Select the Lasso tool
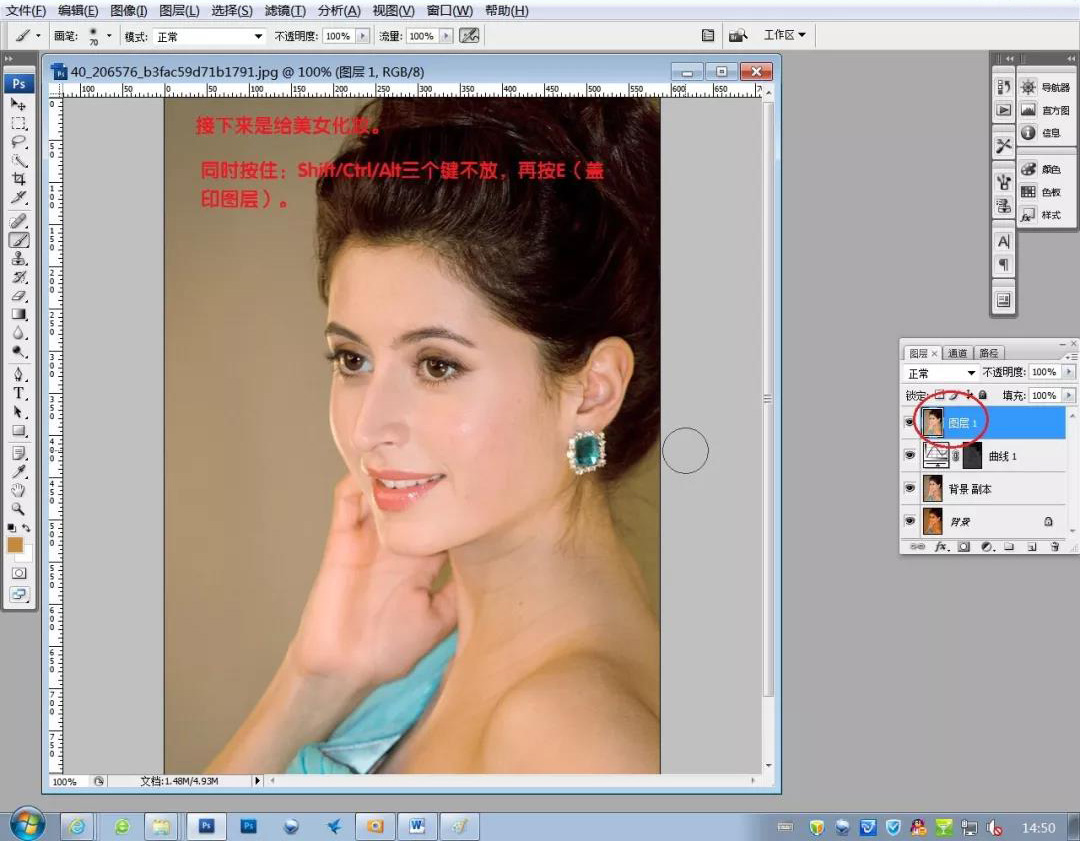Screen dimensions: 1080x841 click(x=18, y=142)
